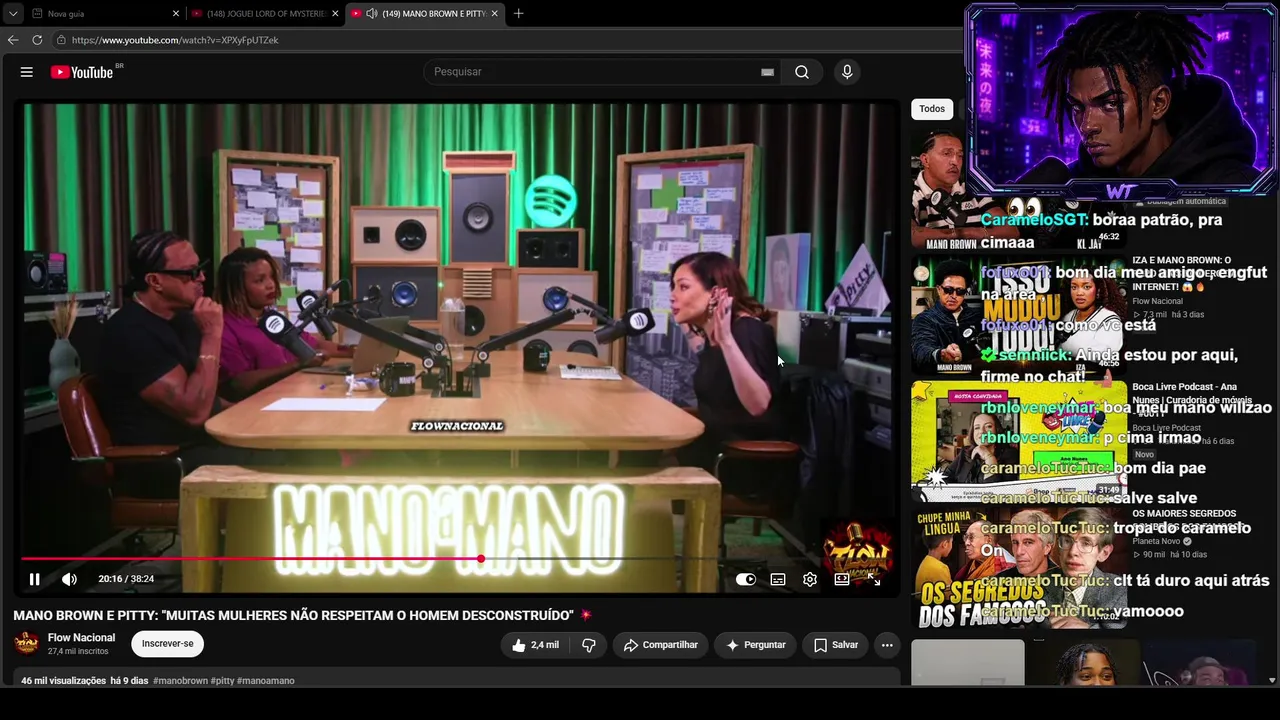
Task: Start voice search with microphone icon
Action: click(x=847, y=72)
